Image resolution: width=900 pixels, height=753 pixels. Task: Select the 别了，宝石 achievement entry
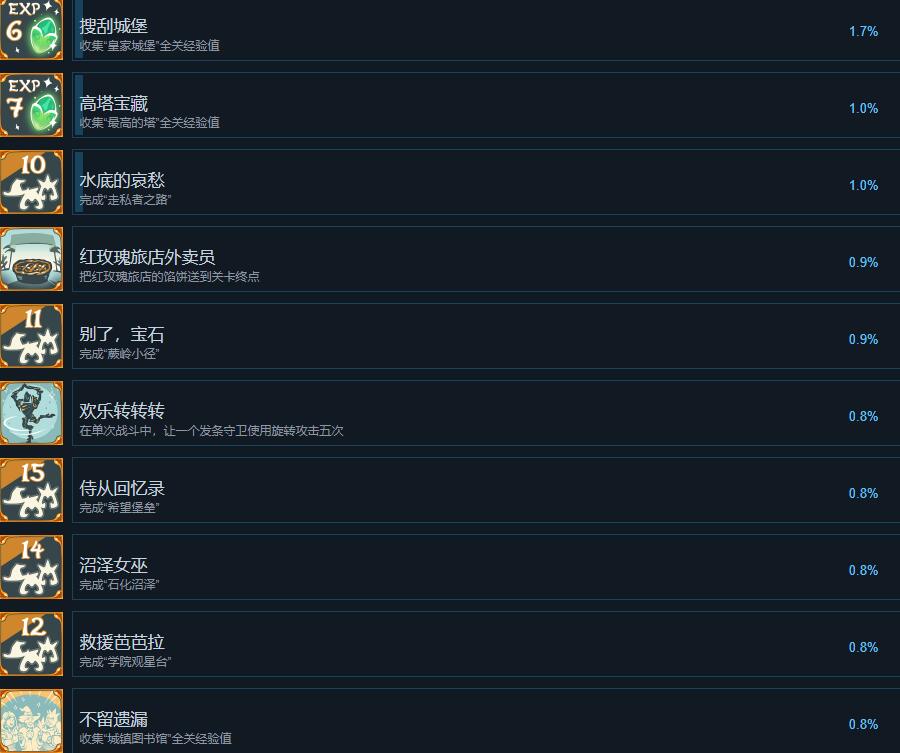point(486,336)
